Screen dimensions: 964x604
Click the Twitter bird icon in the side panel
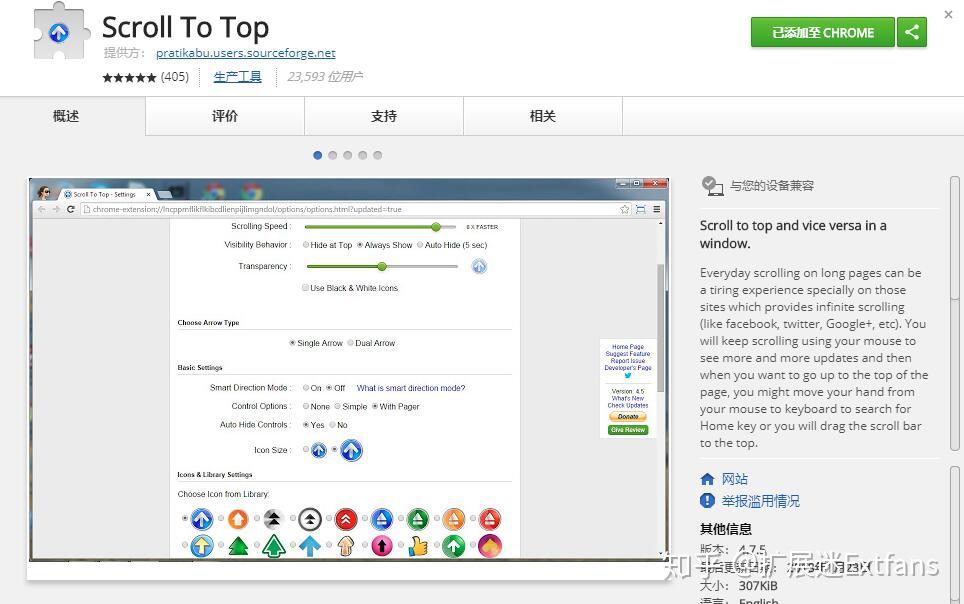click(x=628, y=376)
